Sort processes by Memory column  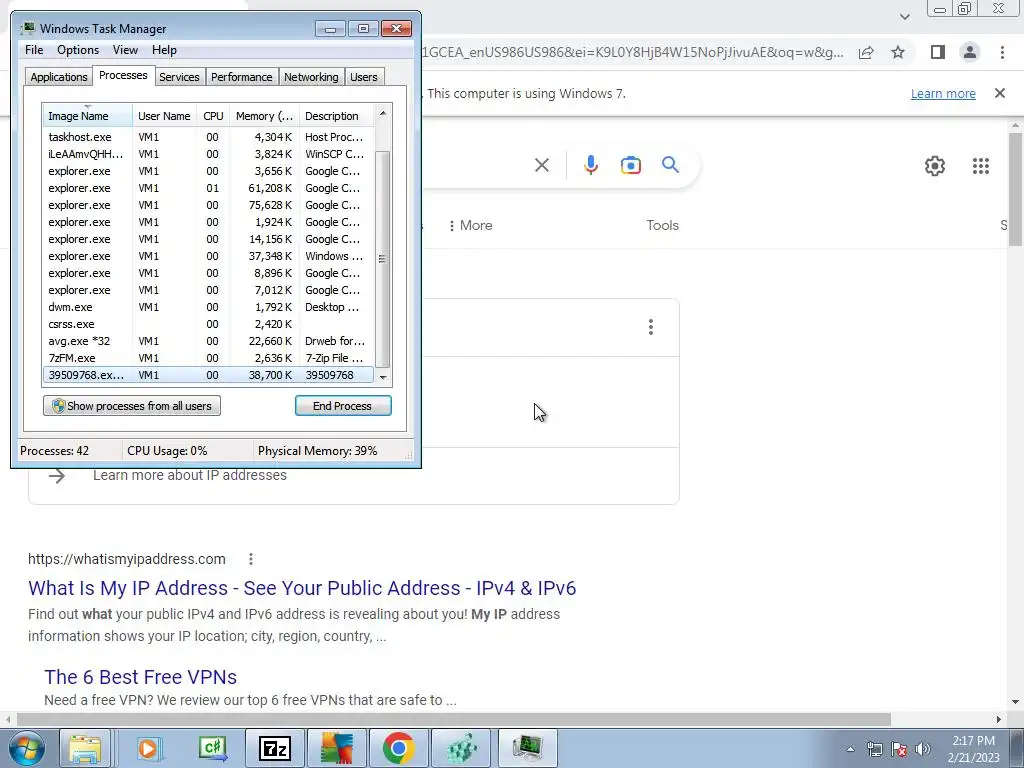264,116
